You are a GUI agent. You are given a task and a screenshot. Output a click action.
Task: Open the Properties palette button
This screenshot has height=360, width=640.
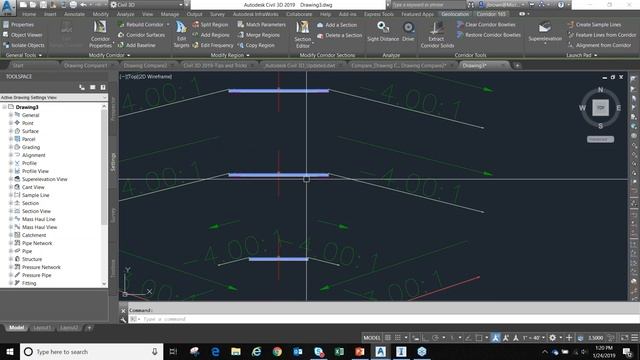click(18, 24)
